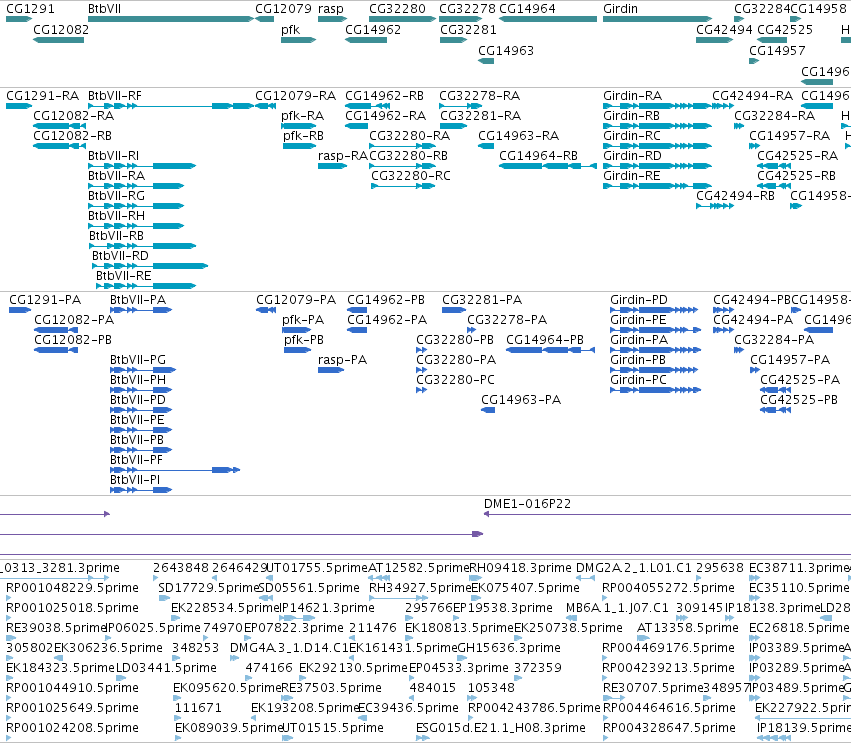This screenshot has height=743, width=851.
Task: Select protein CG14964-PB
Action: coord(545,339)
